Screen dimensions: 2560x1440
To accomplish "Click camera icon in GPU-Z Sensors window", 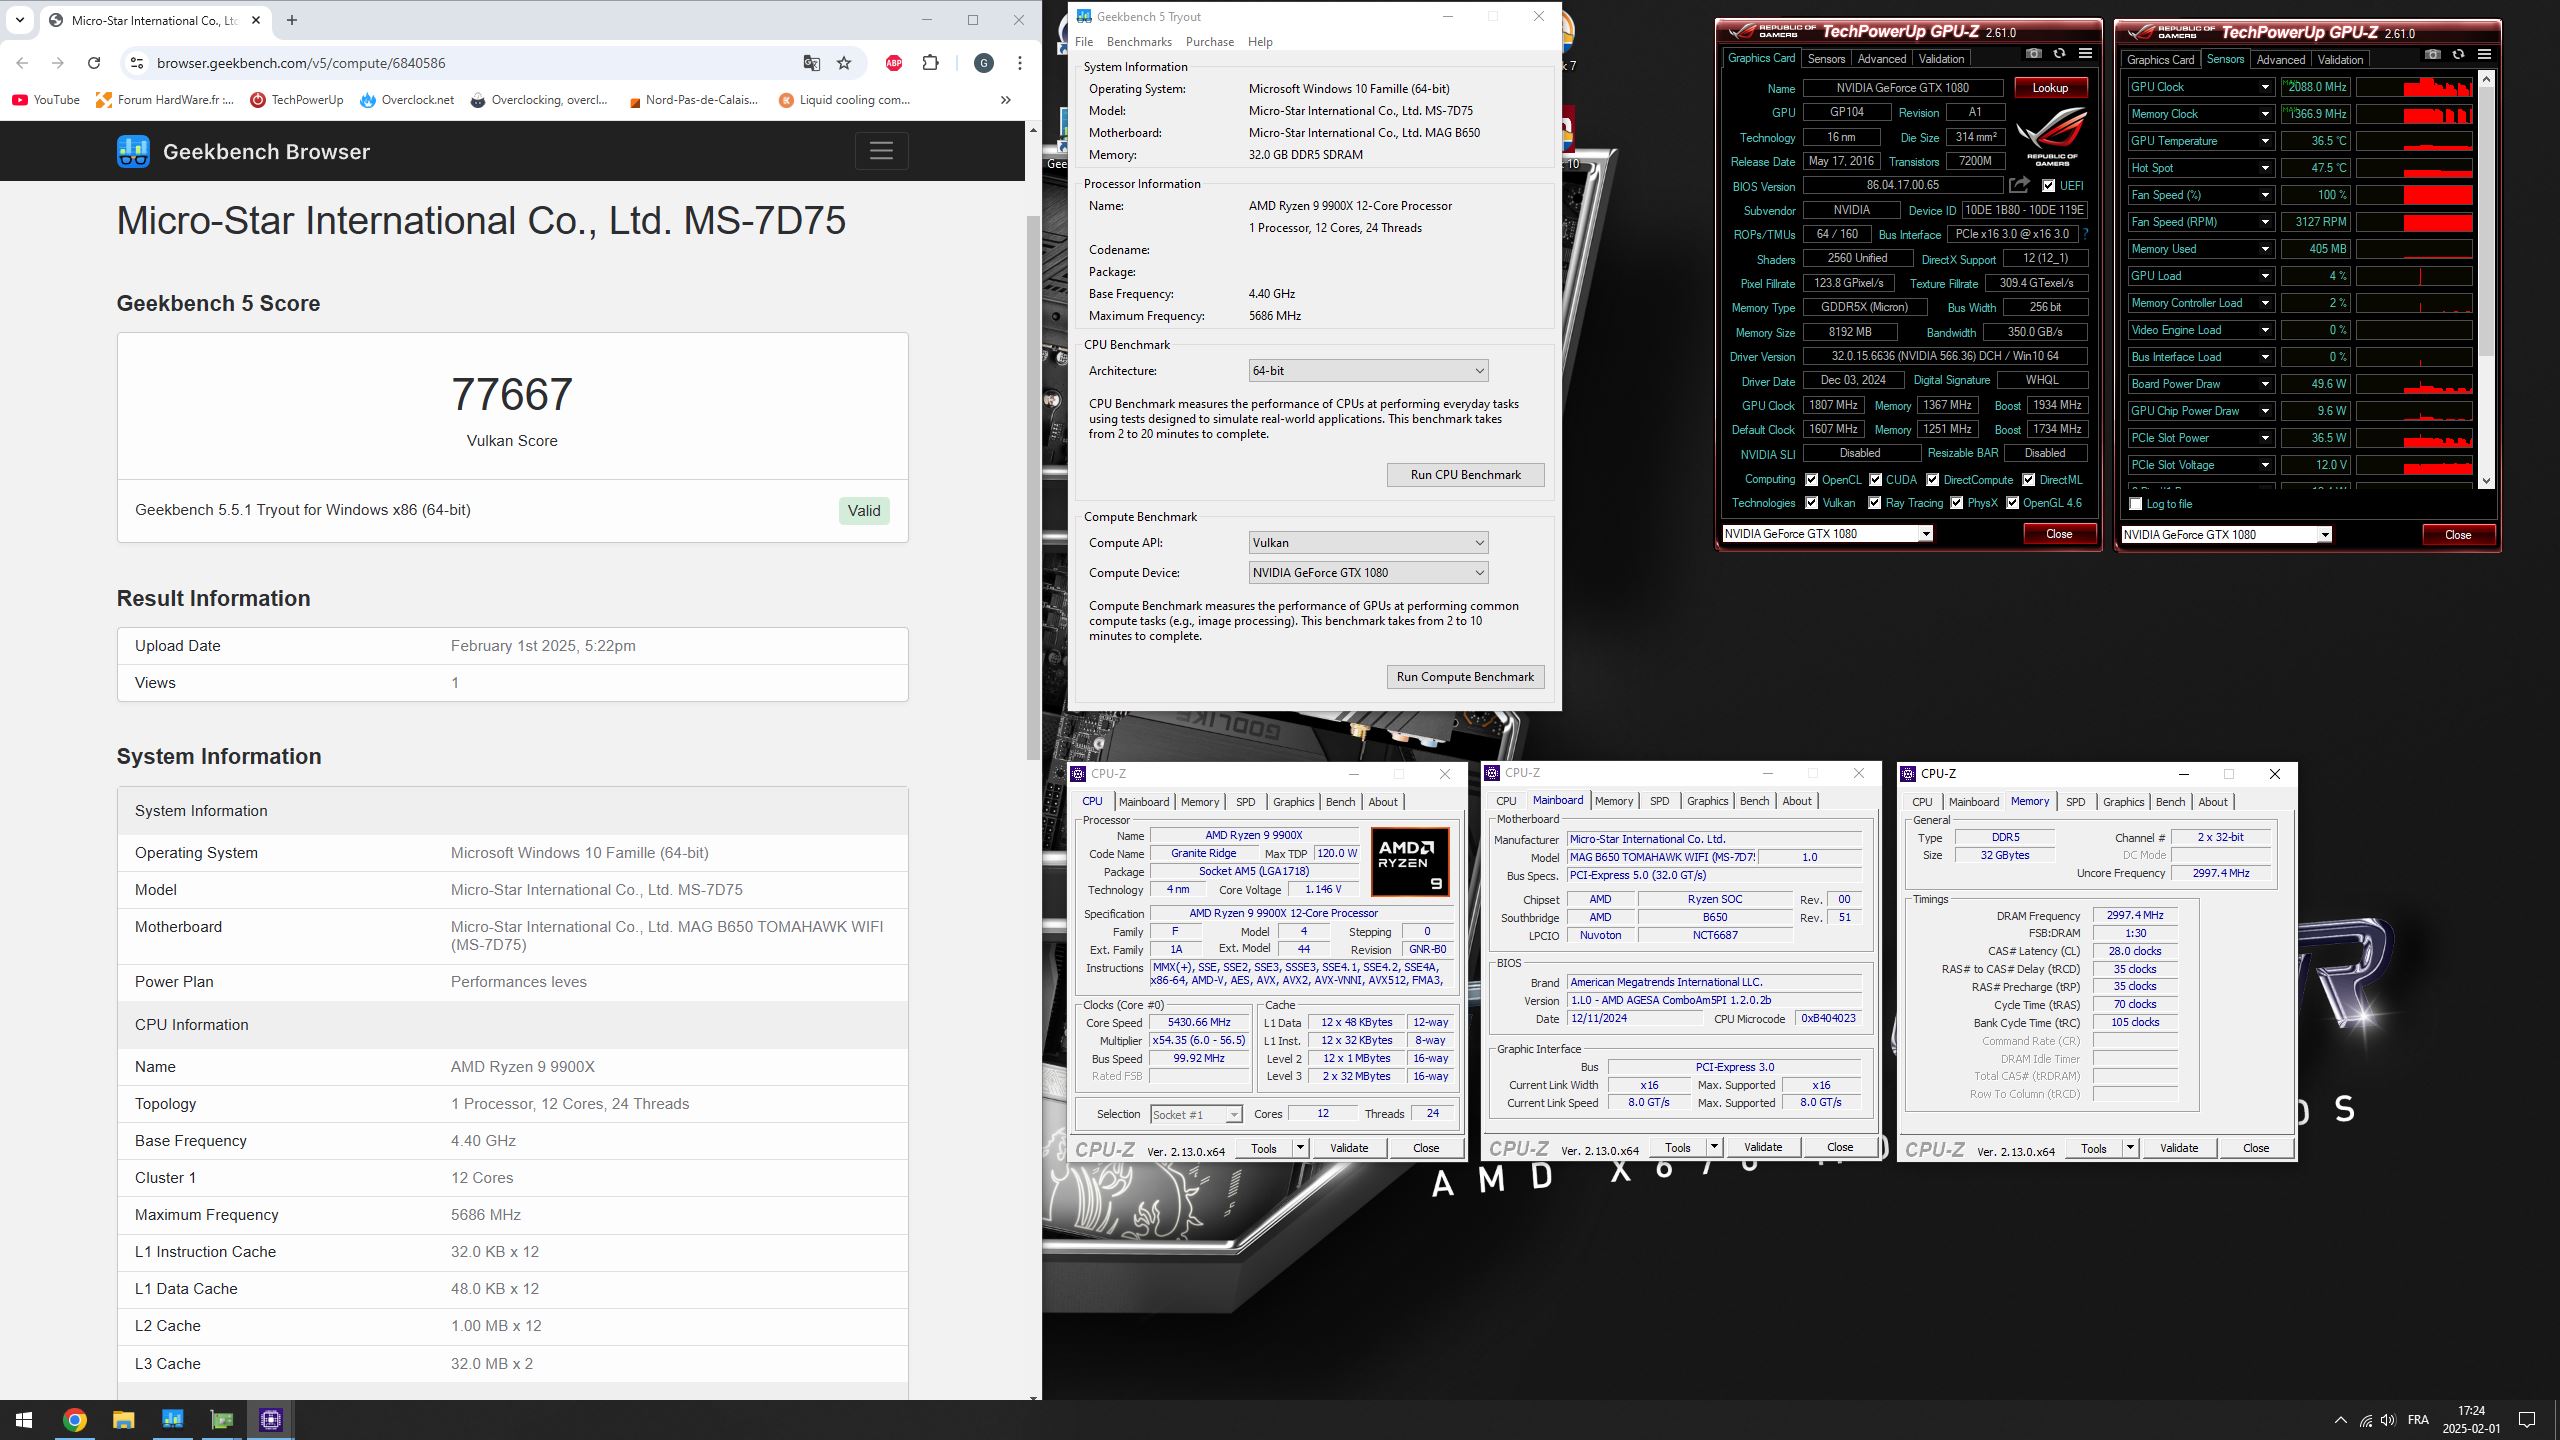I will 2432,55.
